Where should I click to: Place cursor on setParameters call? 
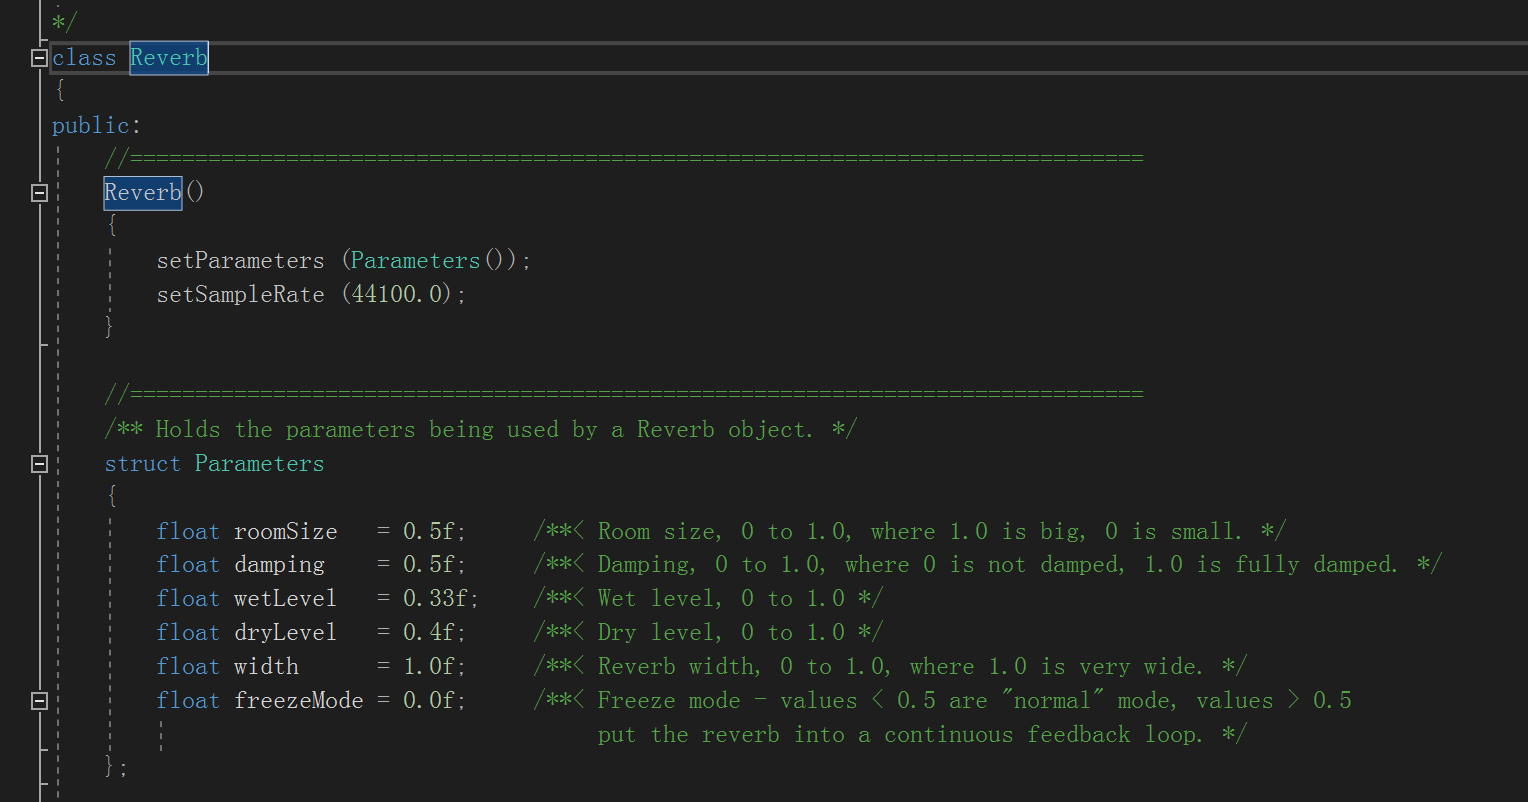click(x=240, y=261)
